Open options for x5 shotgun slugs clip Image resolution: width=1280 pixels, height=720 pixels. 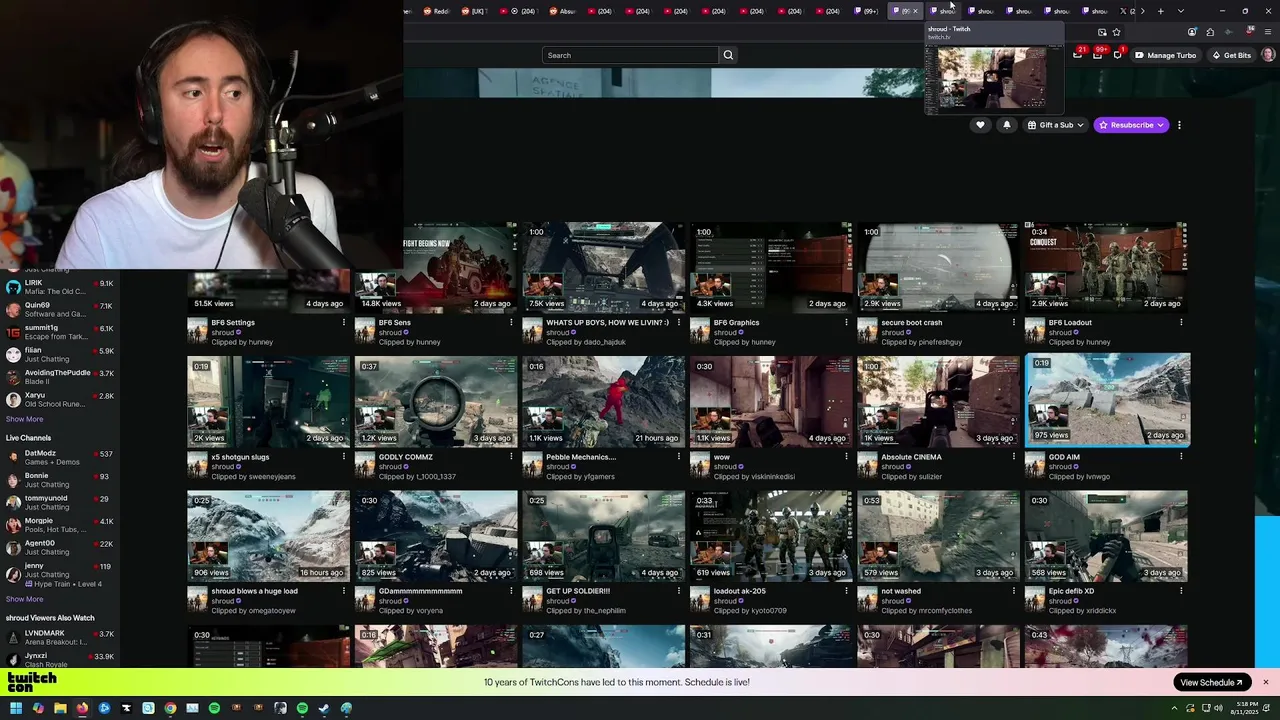344,457
